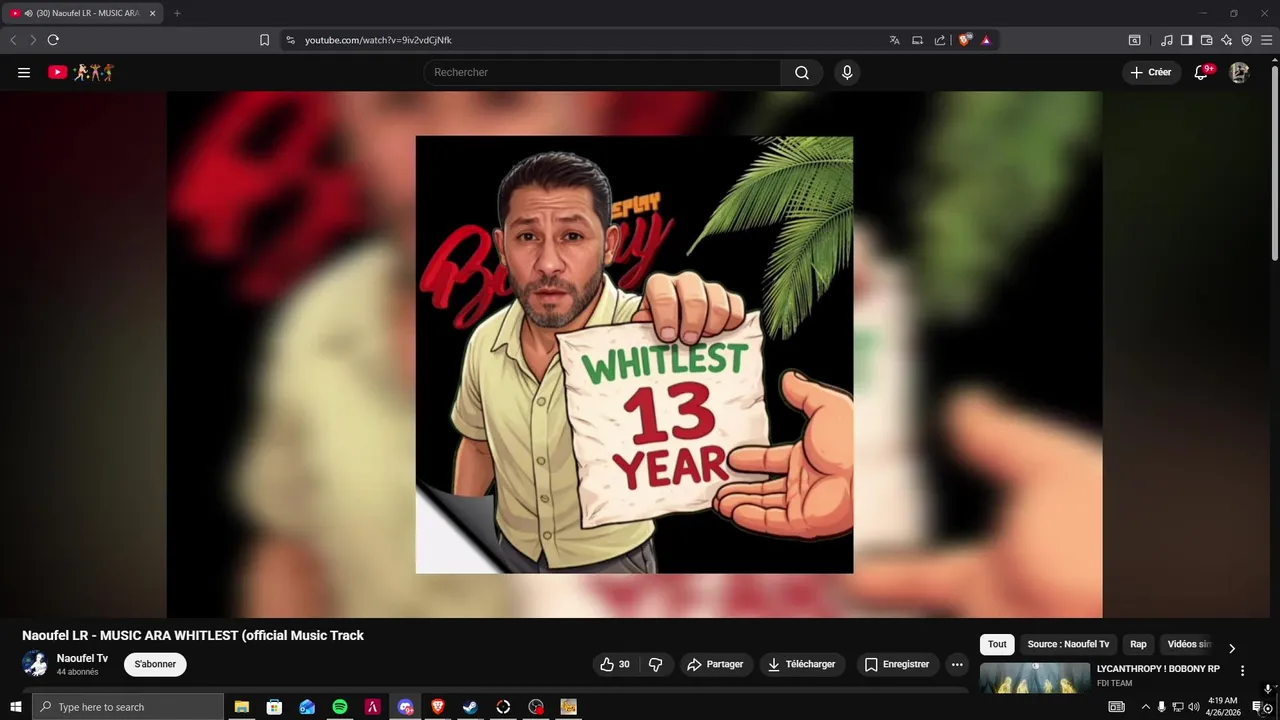Viewport: 1280px width, 720px height.
Task: Open a new browser tab
Action: [x=177, y=13]
